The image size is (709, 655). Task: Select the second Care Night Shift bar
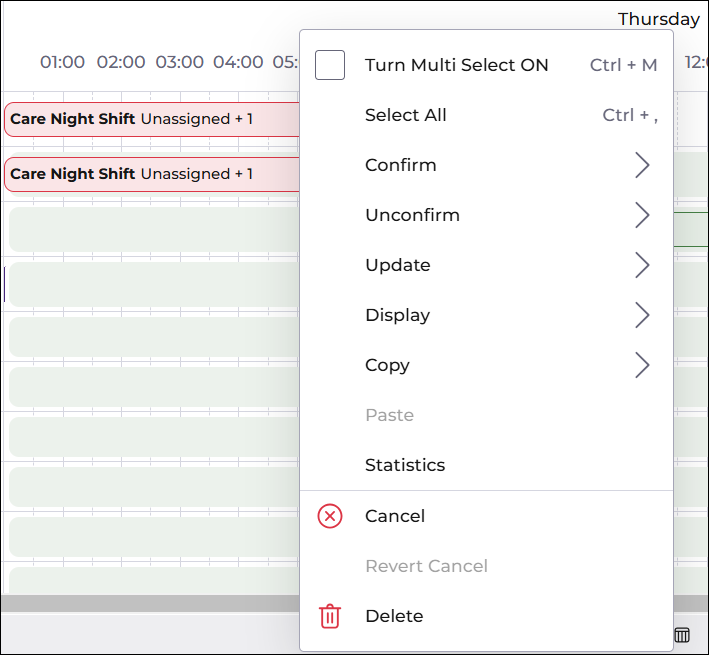click(151, 174)
